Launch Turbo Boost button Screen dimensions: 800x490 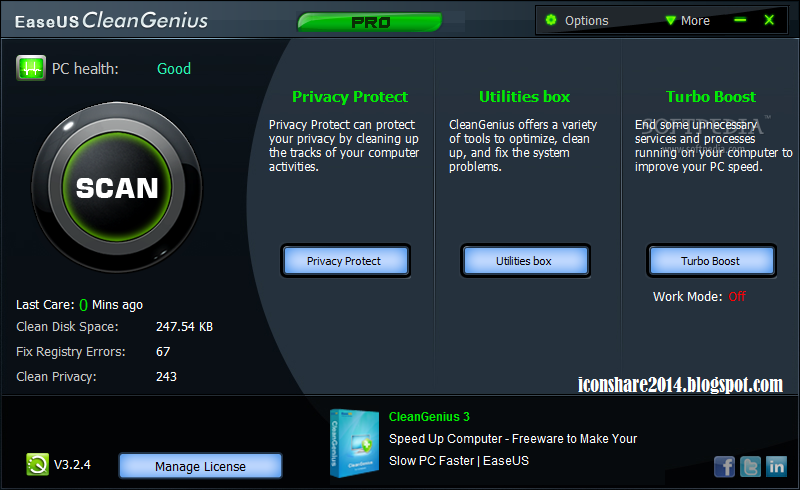[711, 261]
